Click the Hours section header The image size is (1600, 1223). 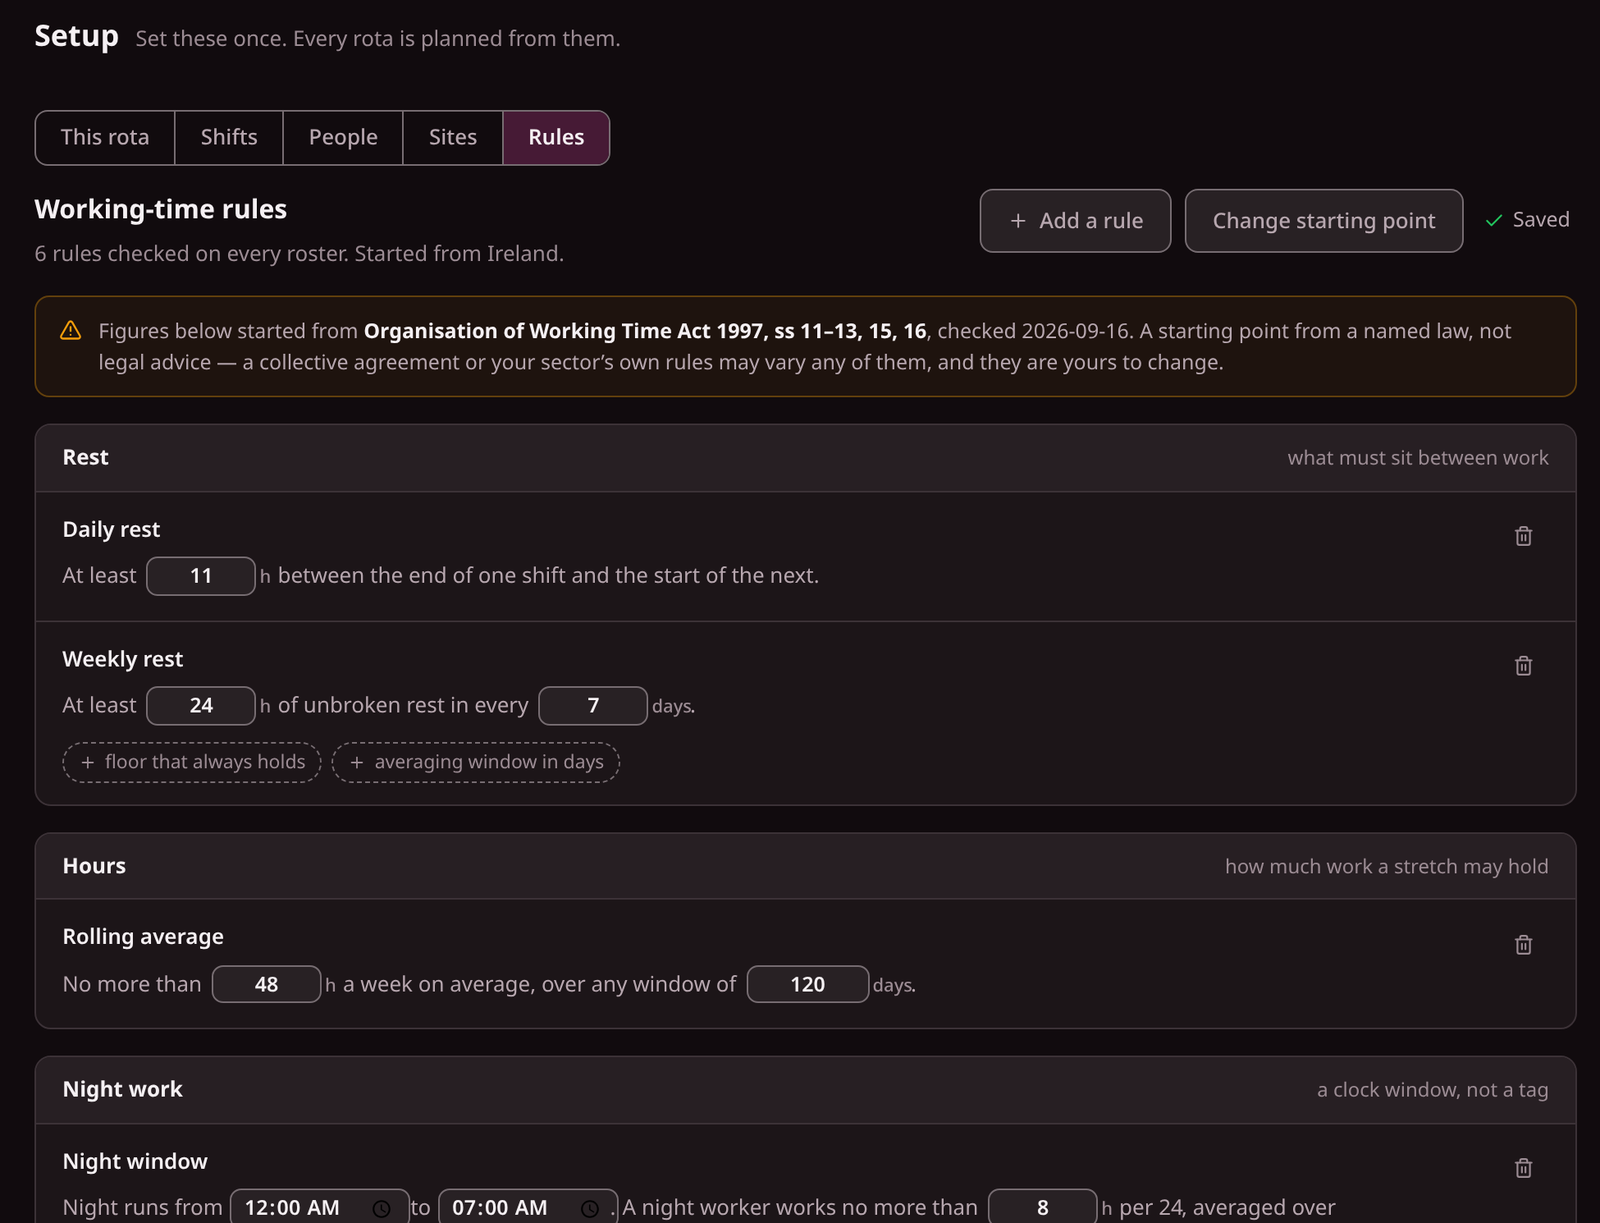pyautogui.click(x=805, y=867)
